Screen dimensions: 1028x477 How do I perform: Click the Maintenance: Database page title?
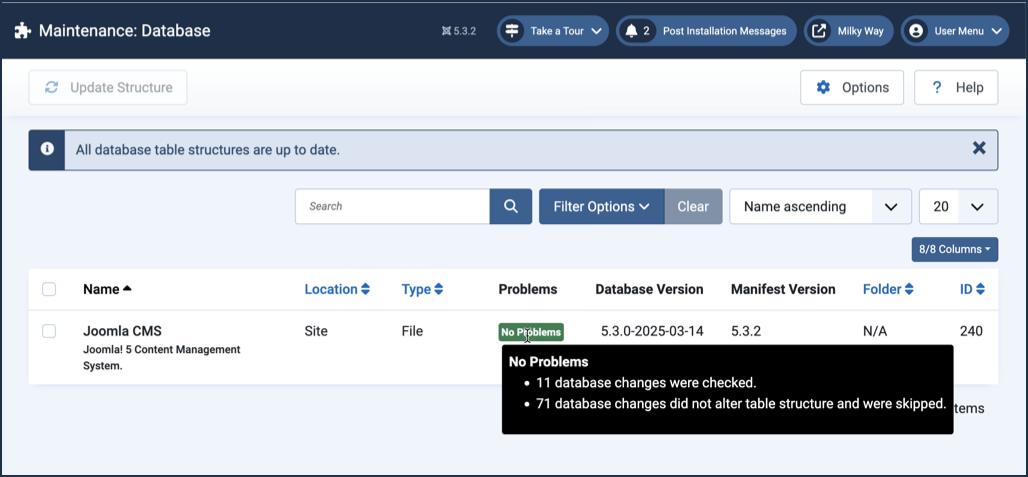click(x=125, y=31)
